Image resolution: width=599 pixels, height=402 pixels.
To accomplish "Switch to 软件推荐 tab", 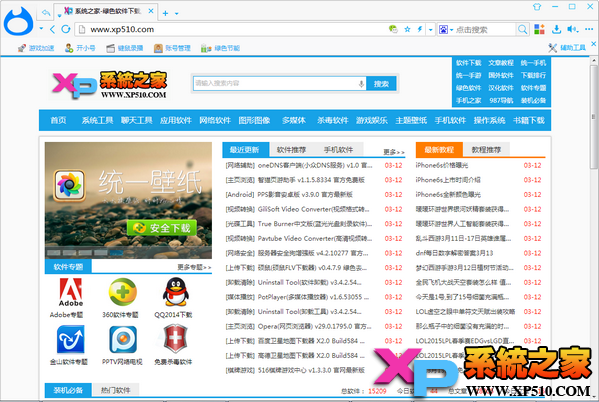I will point(291,150).
